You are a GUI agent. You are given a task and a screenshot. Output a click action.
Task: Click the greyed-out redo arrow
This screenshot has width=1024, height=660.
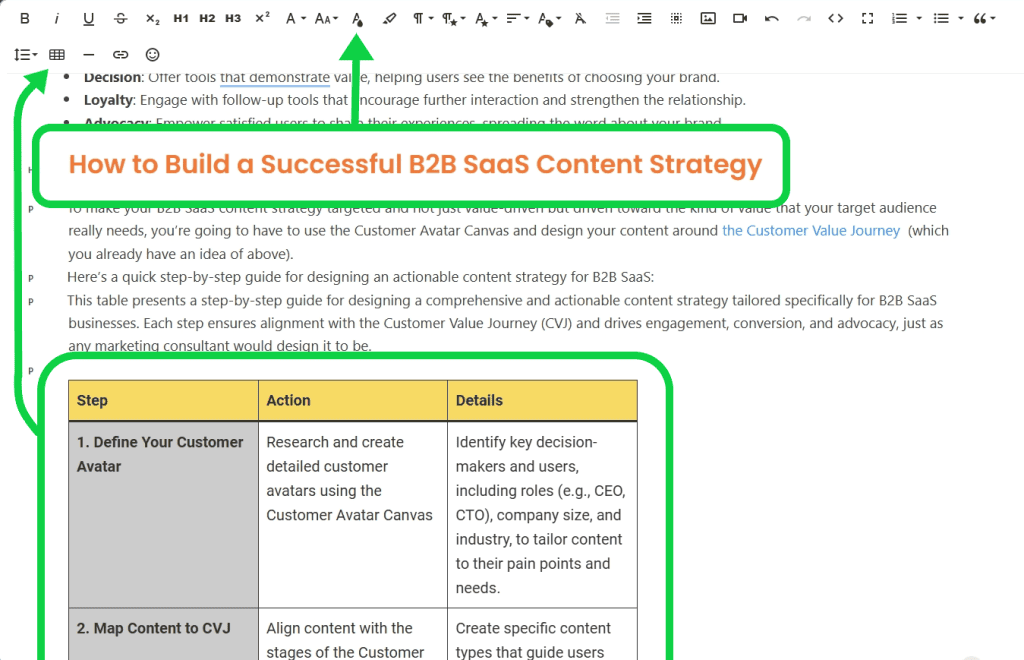[803, 18]
